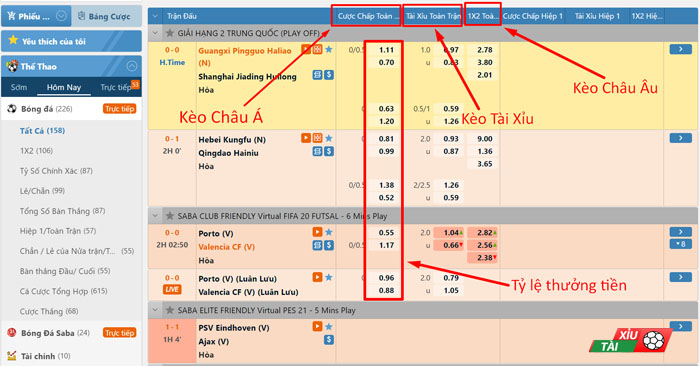Switch to the Hôm Nay tab
The height and width of the screenshot is (366, 700).
(64, 87)
